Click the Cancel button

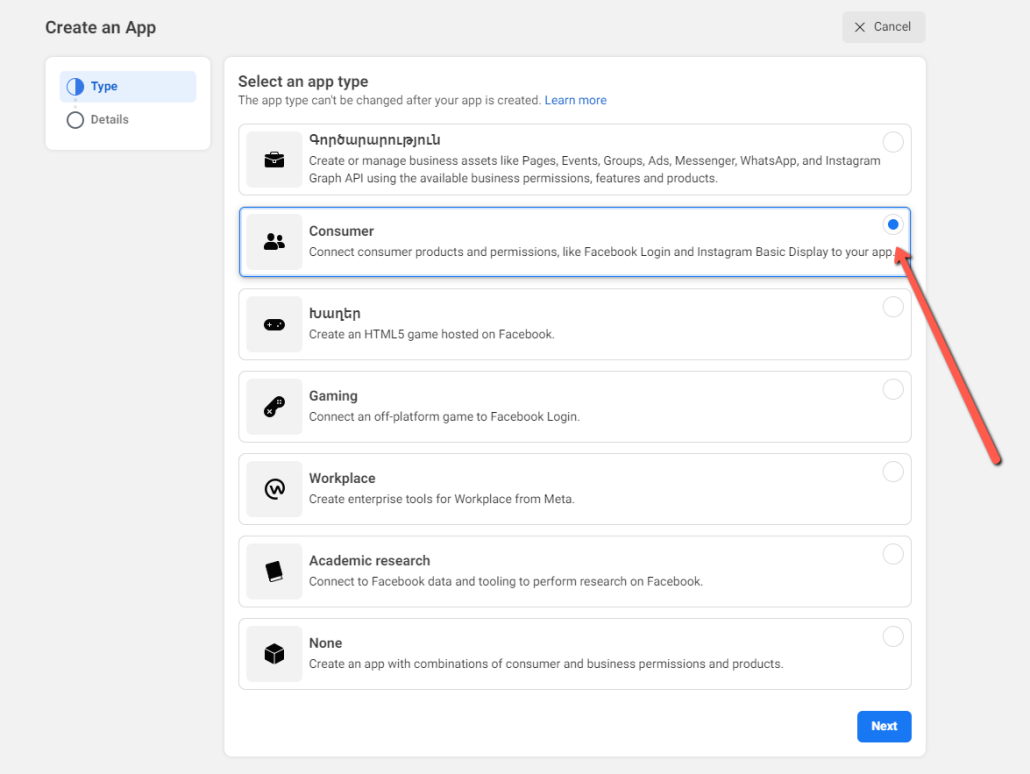pyautogui.click(x=883, y=27)
